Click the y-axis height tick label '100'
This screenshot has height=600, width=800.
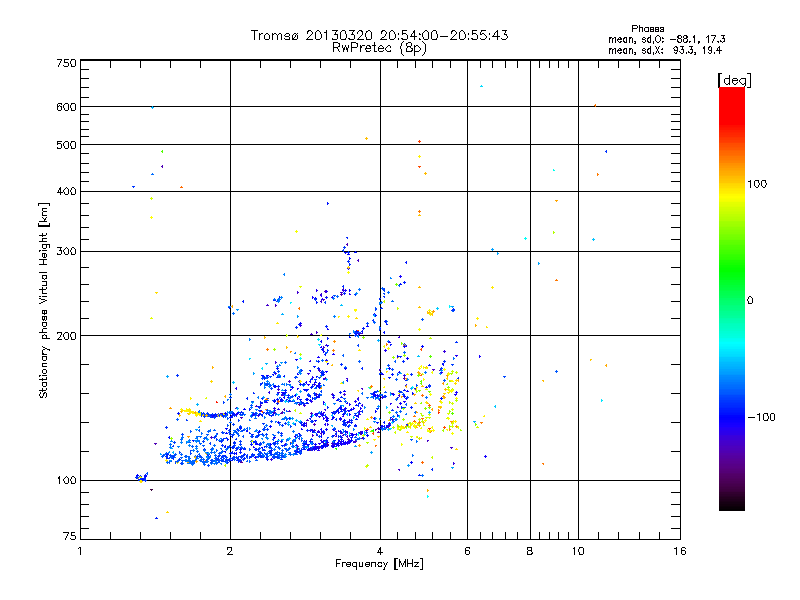click(x=66, y=481)
